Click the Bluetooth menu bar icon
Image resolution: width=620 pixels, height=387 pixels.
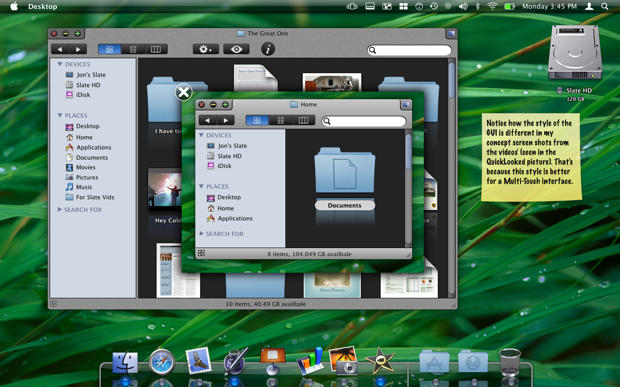tap(477, 6)
